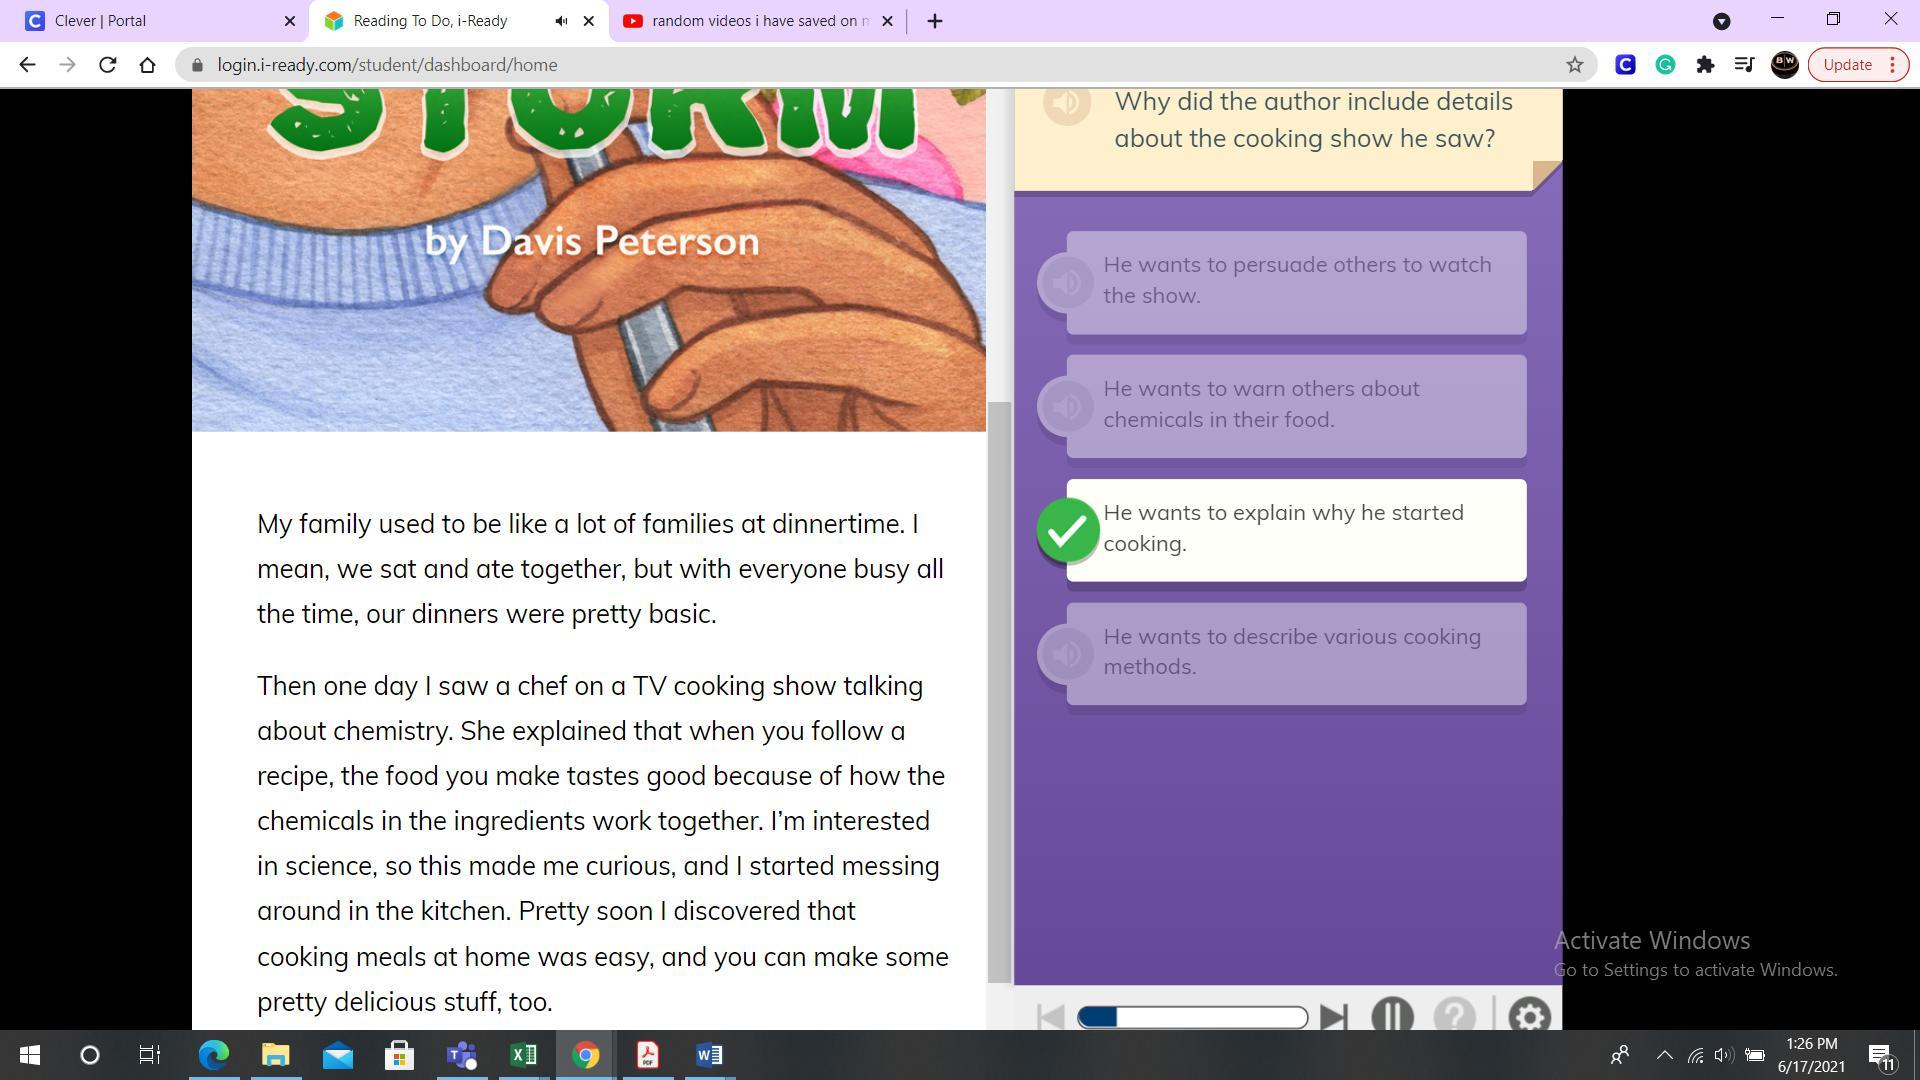The image size is (1920, 1080).
Task: Play audio for warn others answer
Action: click(x=1066, y=407)
